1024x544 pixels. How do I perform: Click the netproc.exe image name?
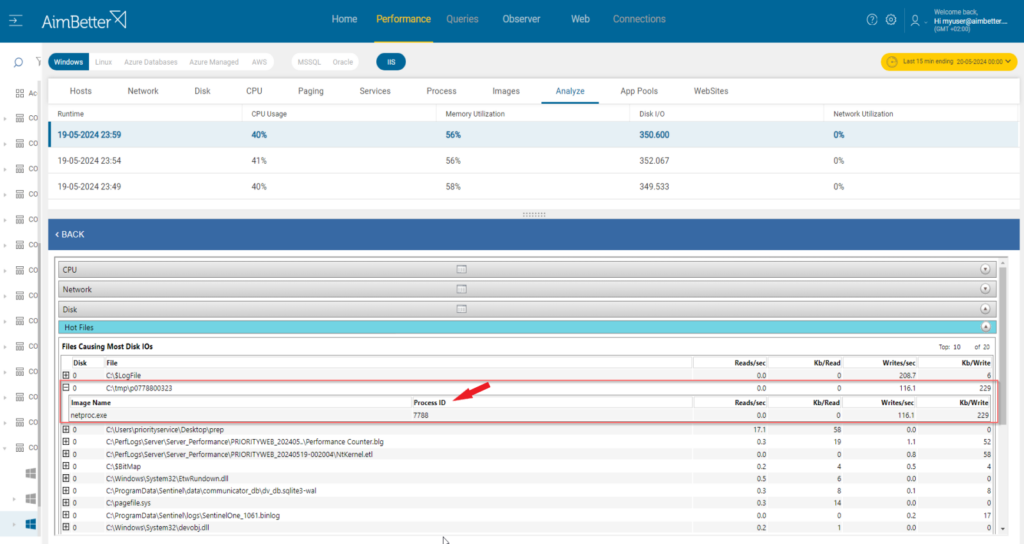coord(89,415)
